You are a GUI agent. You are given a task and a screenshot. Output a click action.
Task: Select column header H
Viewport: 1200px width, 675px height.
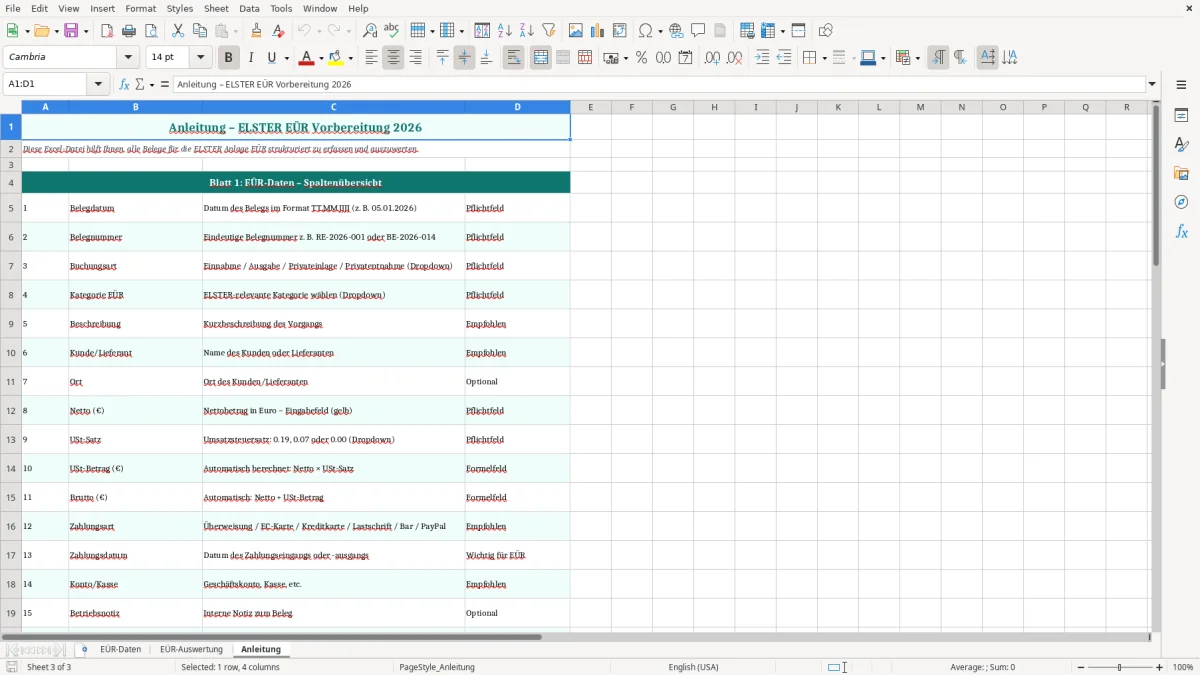[714, 107]
